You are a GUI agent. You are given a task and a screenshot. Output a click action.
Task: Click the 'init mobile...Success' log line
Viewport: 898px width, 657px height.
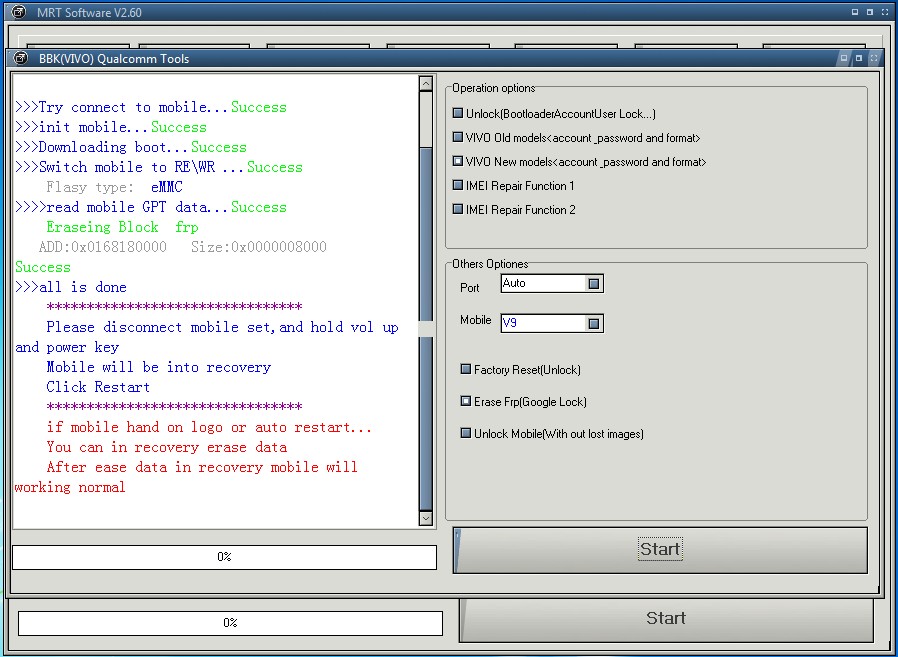(x=111, y=127)
